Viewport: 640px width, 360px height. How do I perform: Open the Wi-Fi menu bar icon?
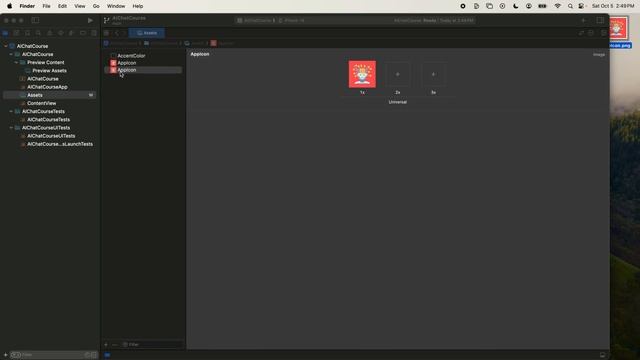tap(557, 6)
